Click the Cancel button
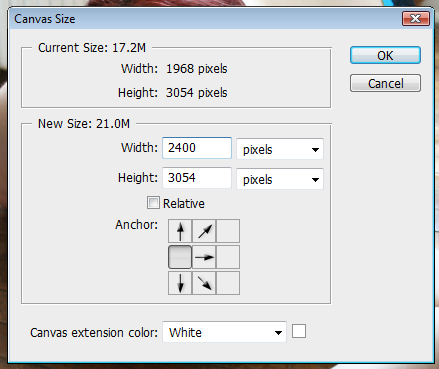Image resolution: width=439 pixels, height=369 pixels. [385, 83]
